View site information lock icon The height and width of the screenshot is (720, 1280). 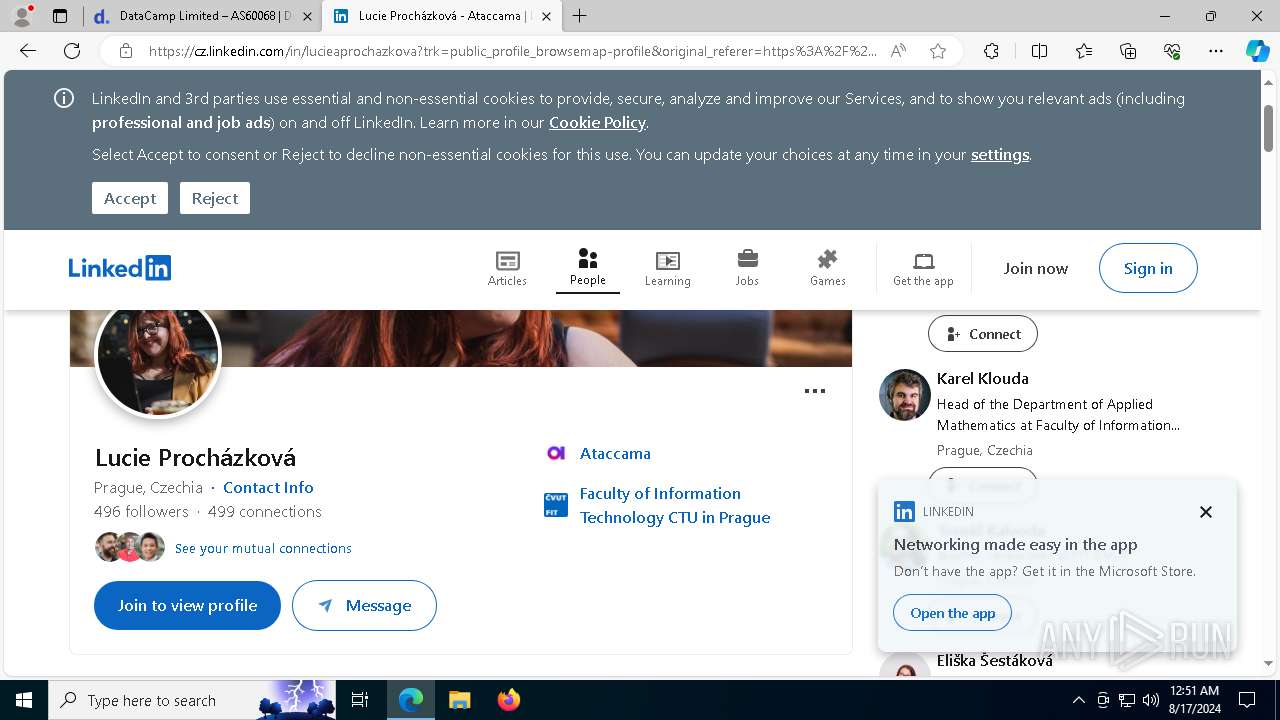point(125,51)
